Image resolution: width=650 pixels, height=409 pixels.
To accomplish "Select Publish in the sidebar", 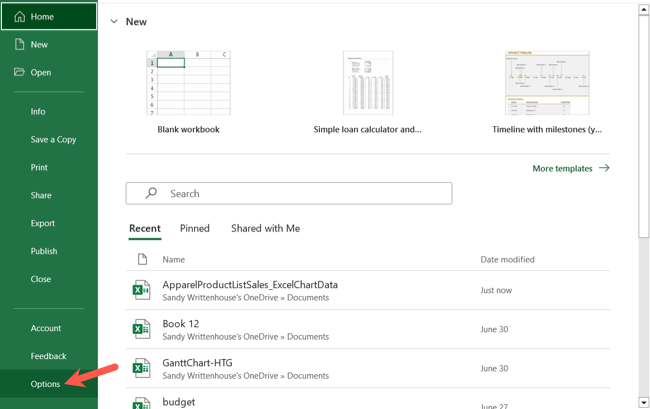I will tap(44, 251).
